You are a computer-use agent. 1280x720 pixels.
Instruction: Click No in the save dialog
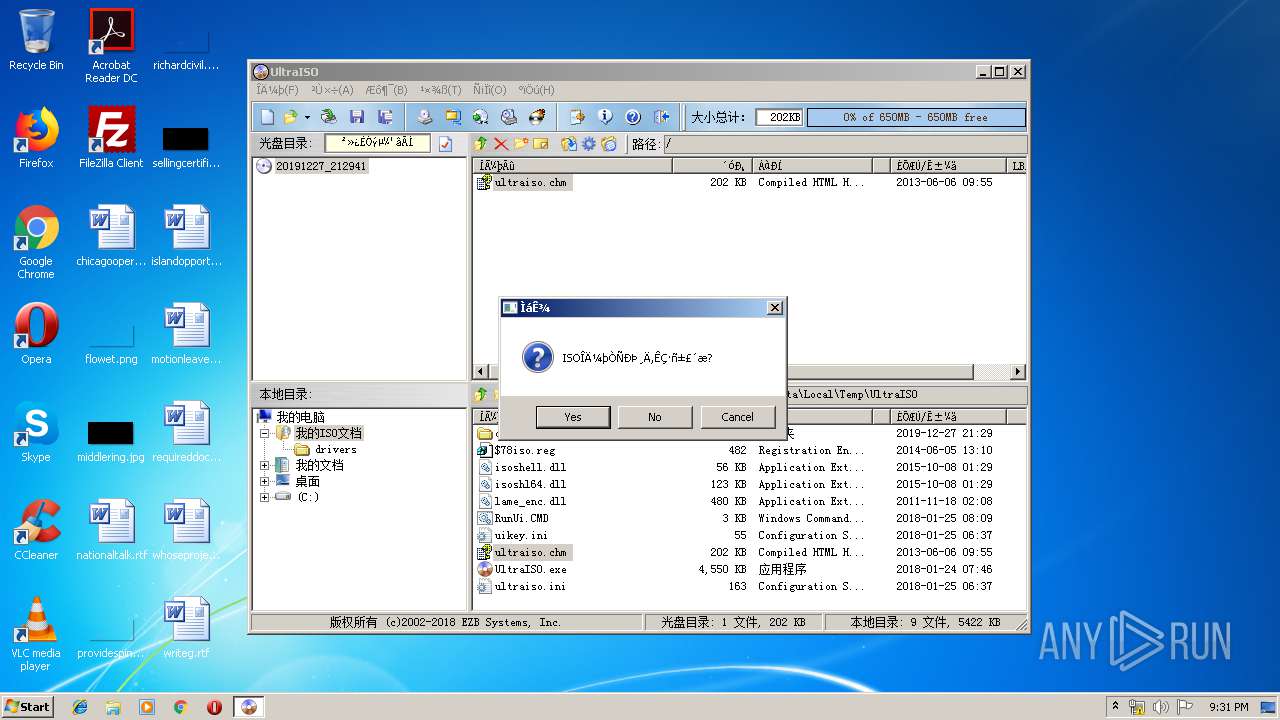(x=655, y=417)
